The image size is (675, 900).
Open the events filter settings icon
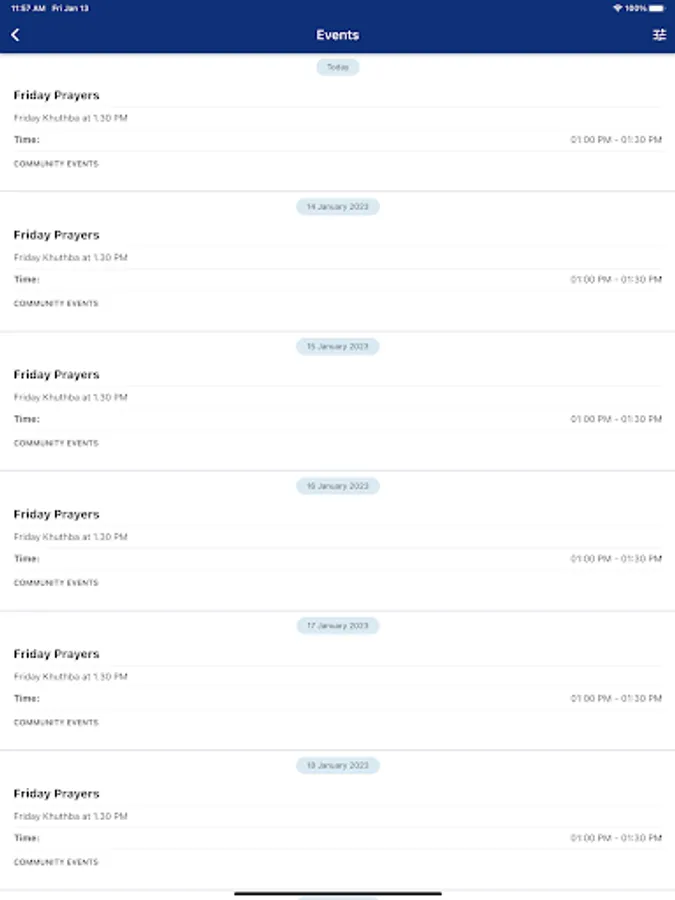659,35
